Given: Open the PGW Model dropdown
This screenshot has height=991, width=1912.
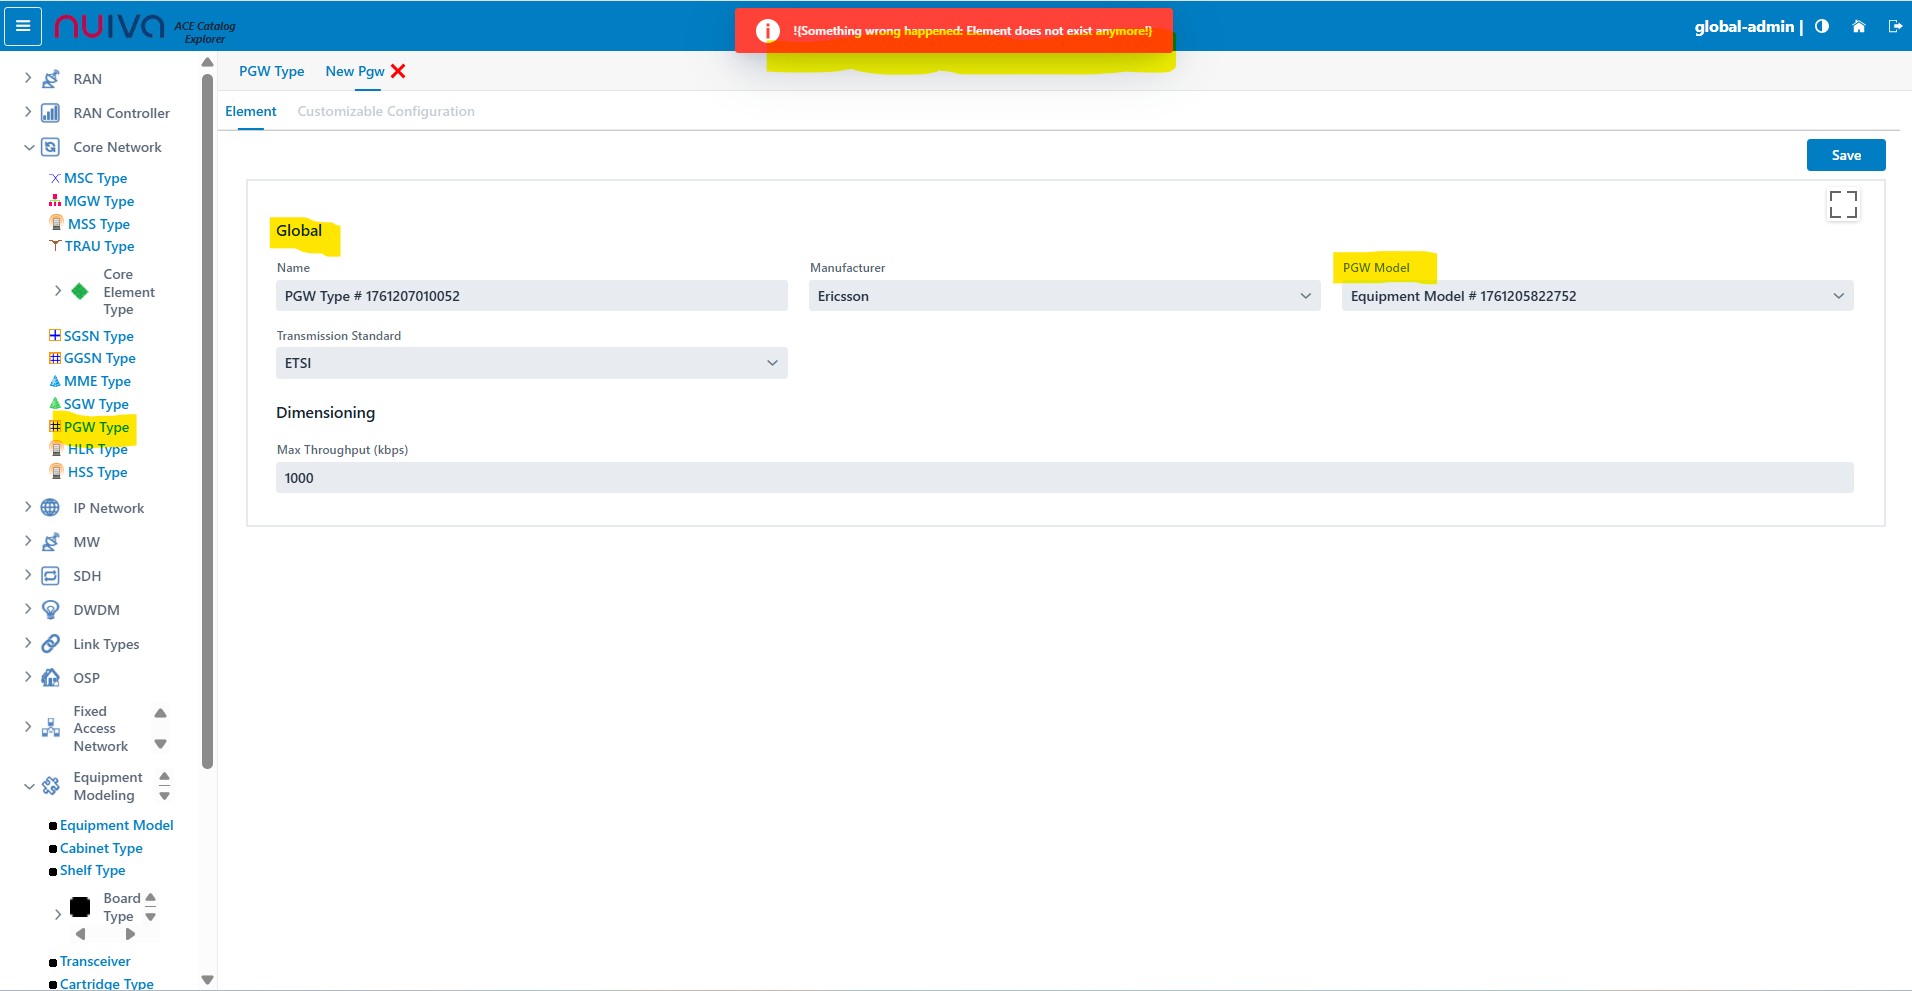Looking at the screenshot, I should pyautogui.click(x=1596, y=296).
